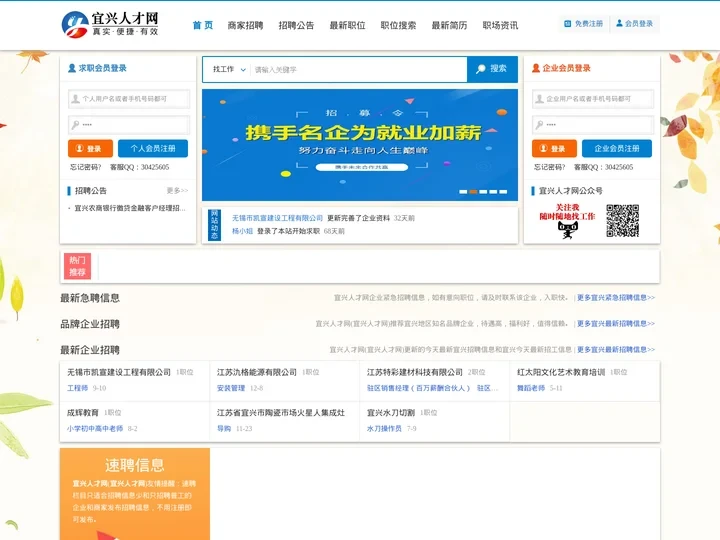This screenshot has height=540, width=720.
Task: Click the 免费注册 link in the header
Action: [x=584, y=23]
